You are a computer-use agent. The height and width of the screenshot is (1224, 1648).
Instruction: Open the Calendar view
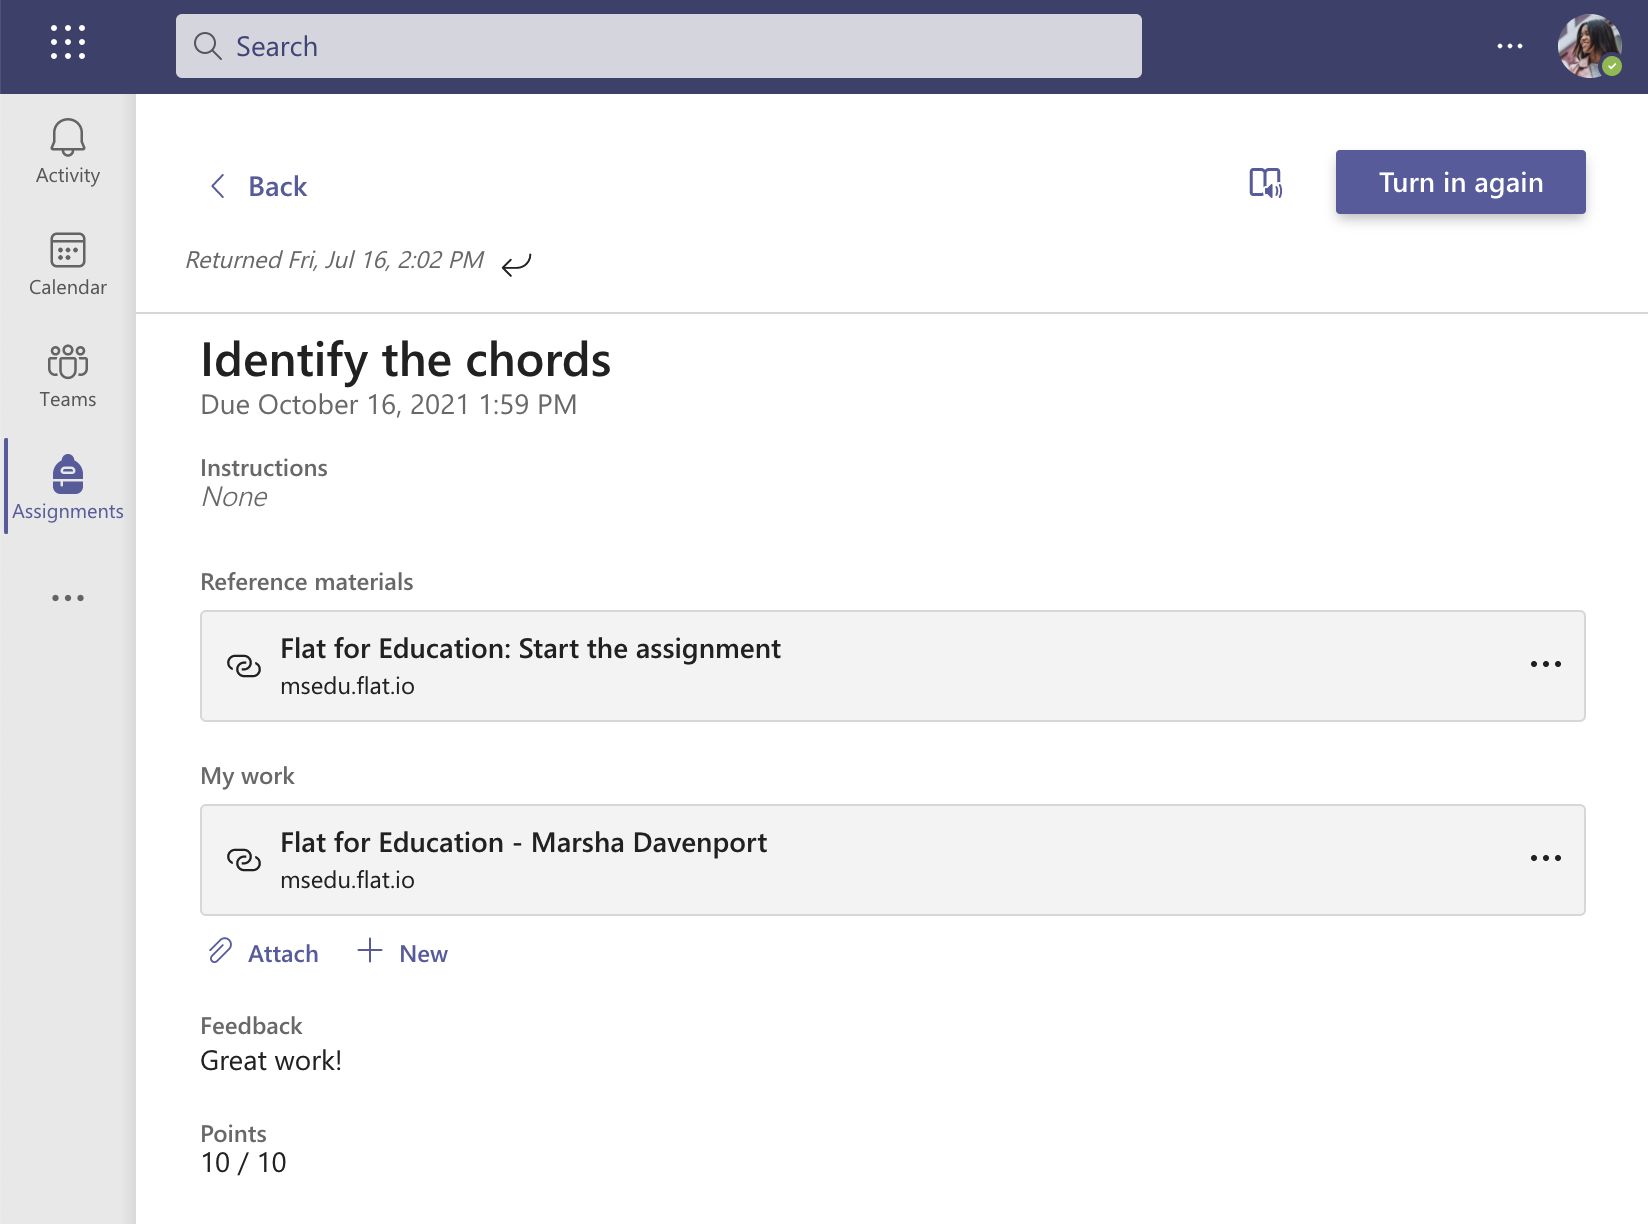pos(66,263)
